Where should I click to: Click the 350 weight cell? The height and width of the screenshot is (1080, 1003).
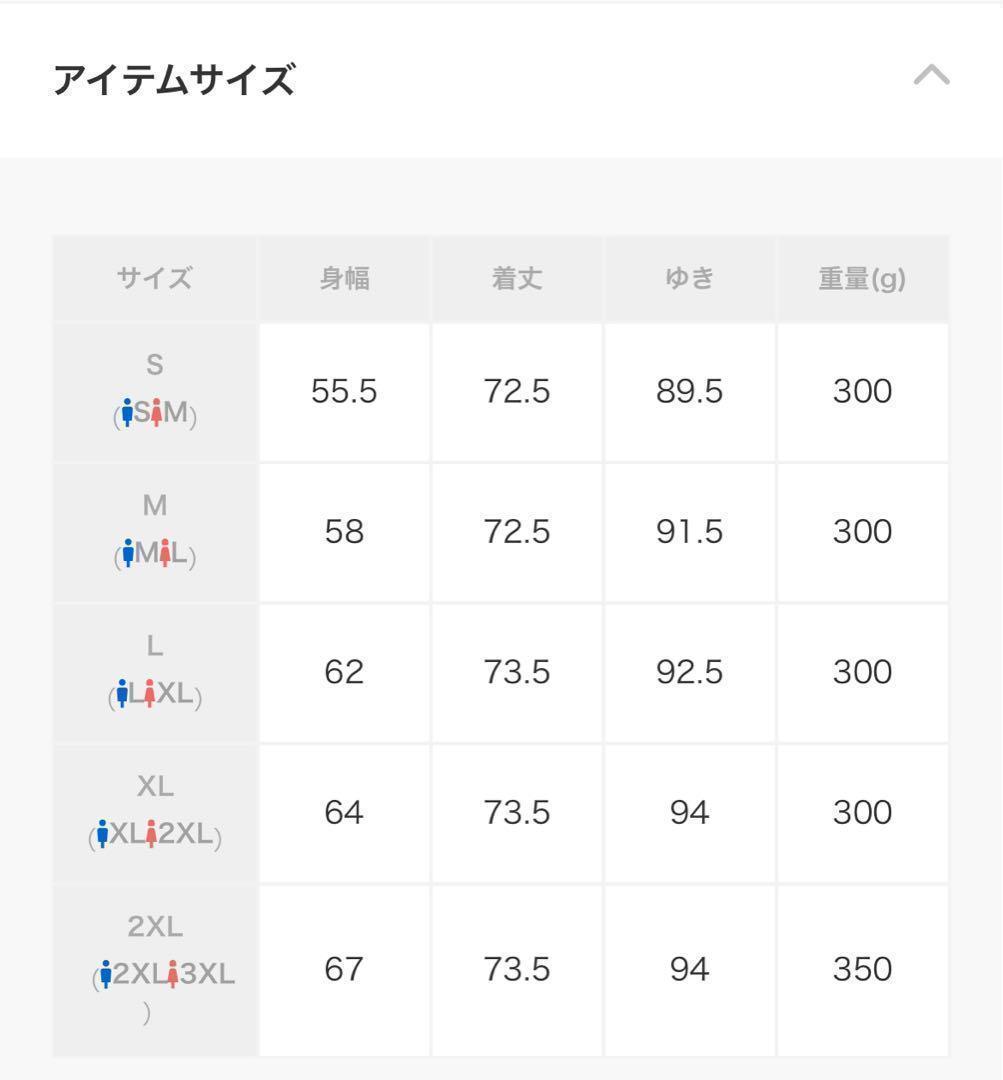[862, 969]
